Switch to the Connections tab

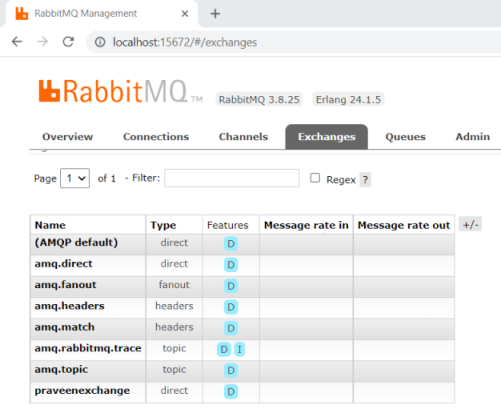point(156,137)
